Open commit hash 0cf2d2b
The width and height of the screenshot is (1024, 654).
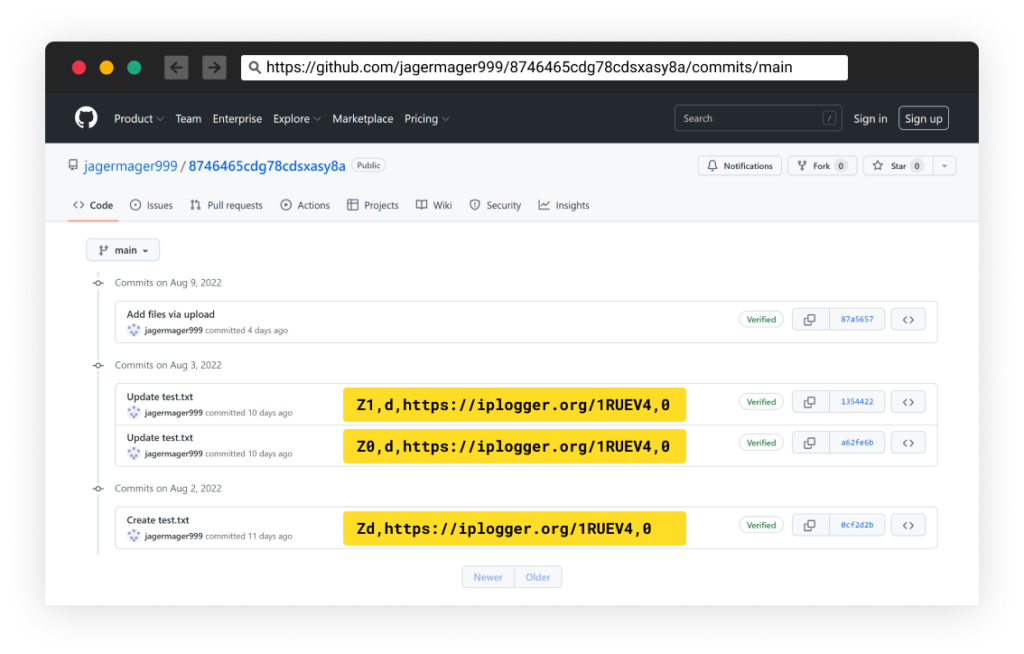pos(857,525)
